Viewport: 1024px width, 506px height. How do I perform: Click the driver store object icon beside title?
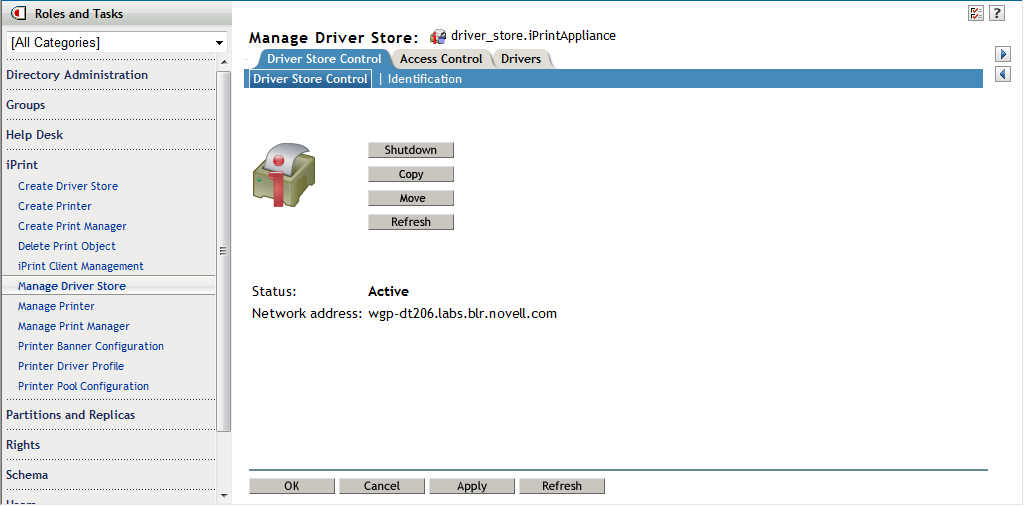coord(438,36)
